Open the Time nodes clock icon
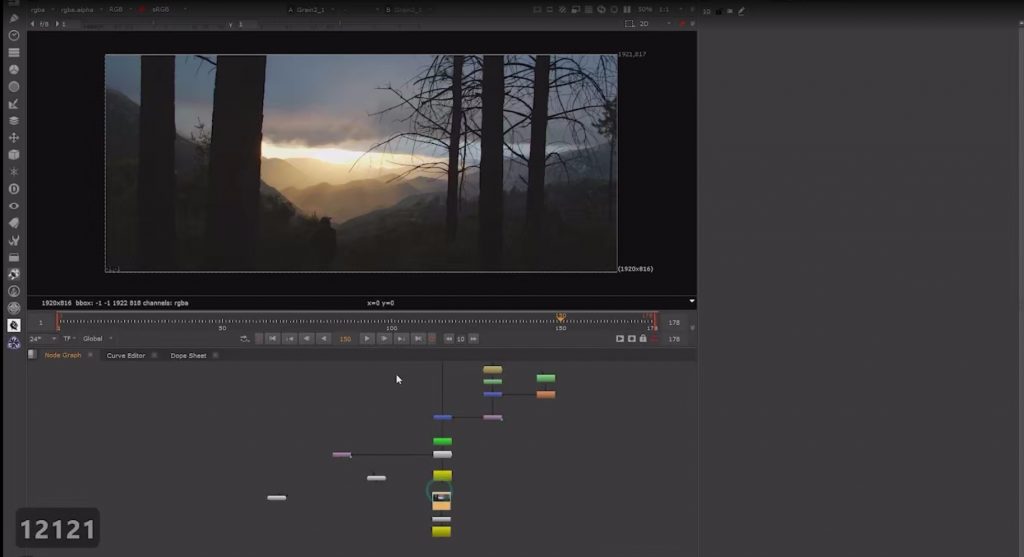This screenshot has width=1024, height=557. [x=14, y=35]
